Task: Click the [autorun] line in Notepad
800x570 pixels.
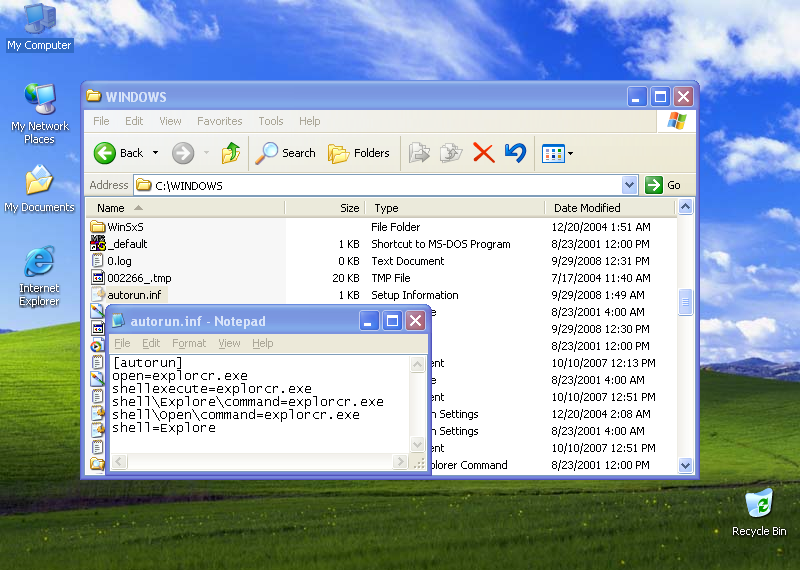Action: click(x=147, y=362)
